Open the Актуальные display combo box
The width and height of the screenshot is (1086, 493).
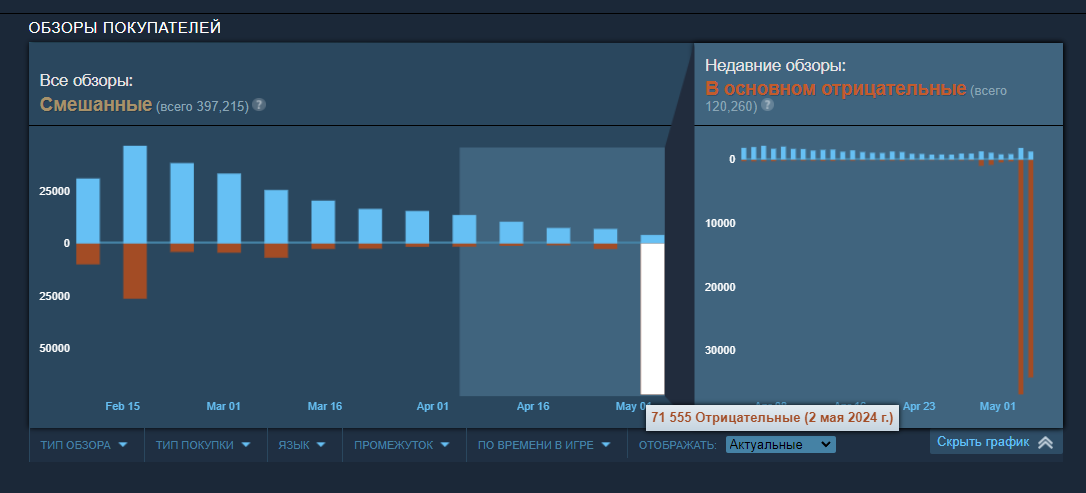pos(780,444)
